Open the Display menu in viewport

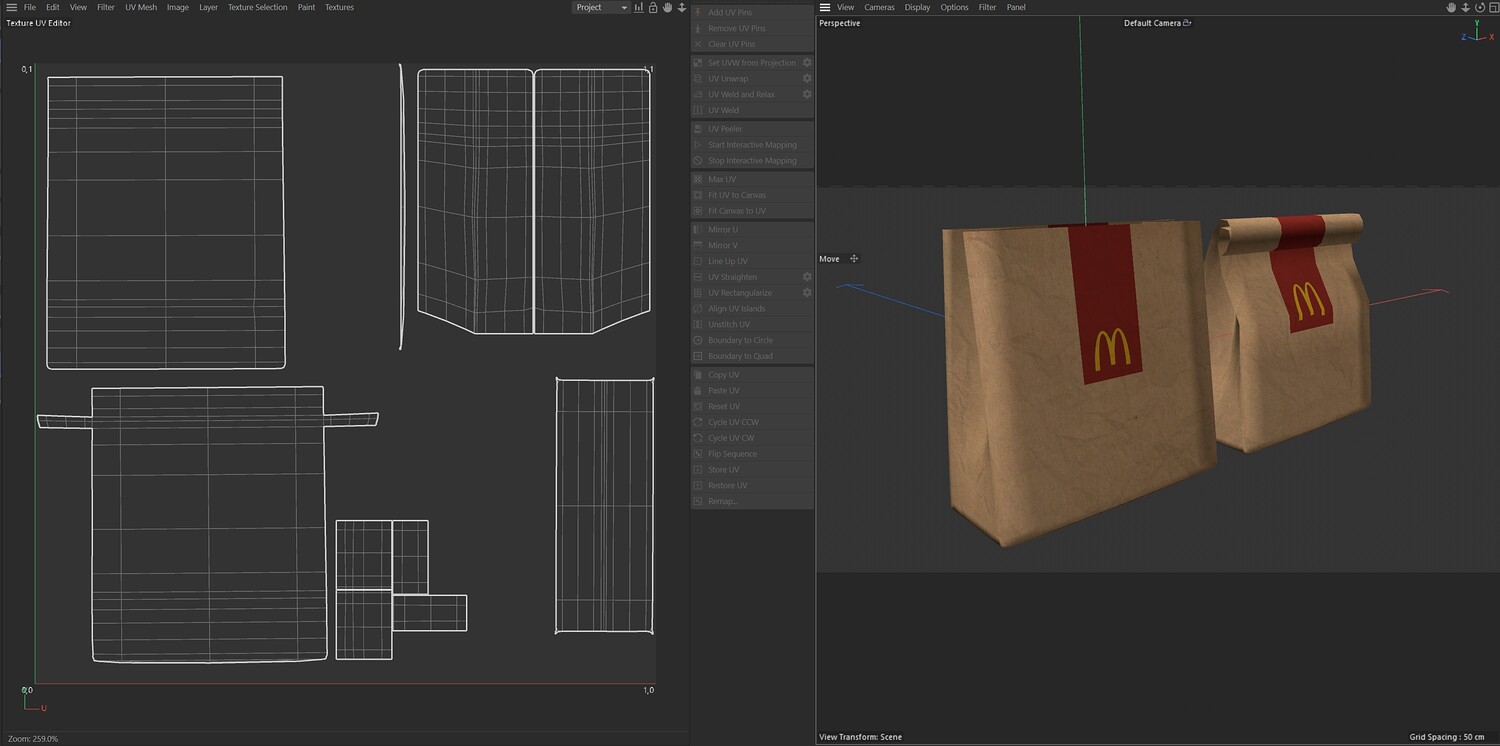coord(917,7)
